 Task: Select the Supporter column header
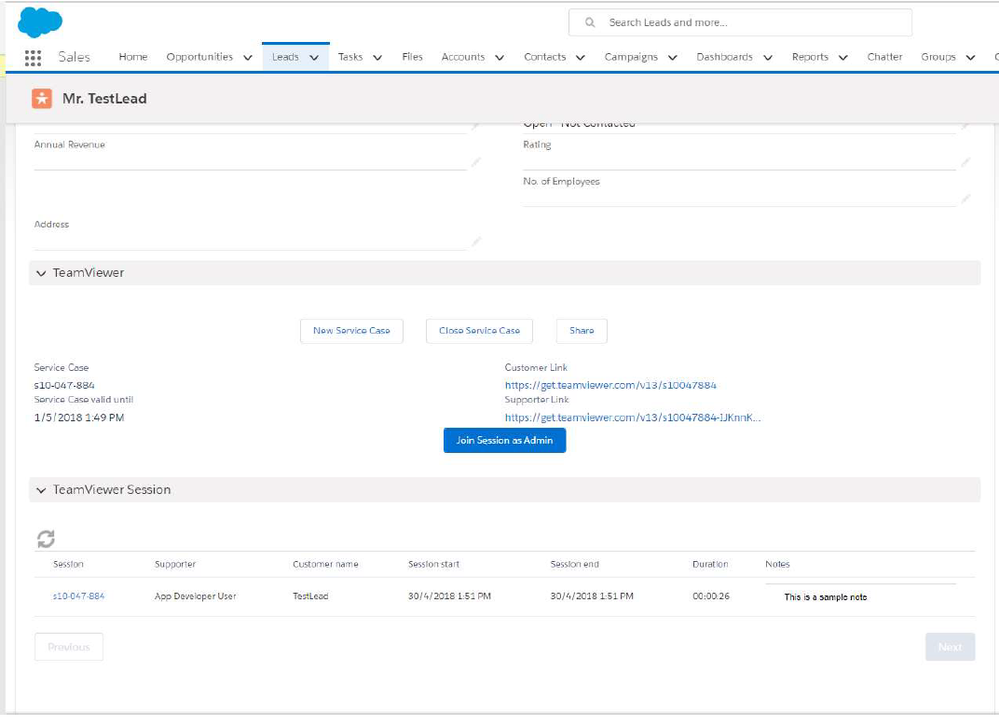click(175, 564)
